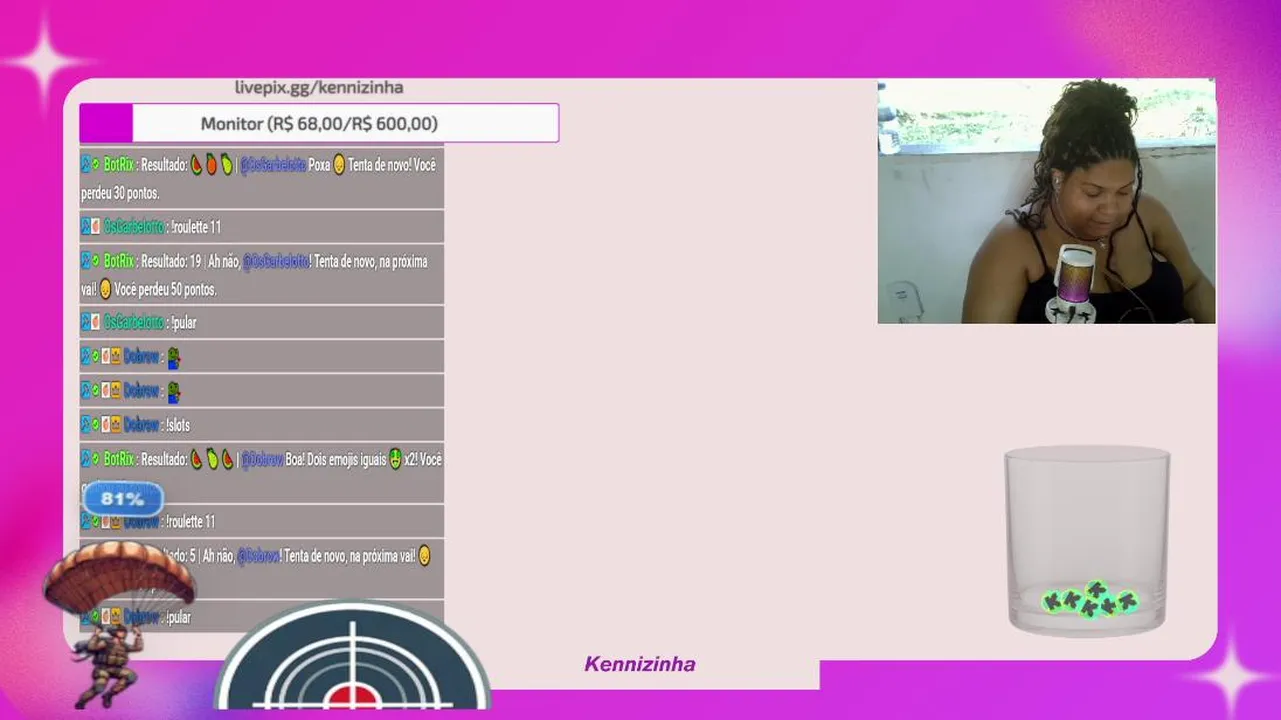The image size is (1281, 720).
Task: Click the Monitor R$ 68,00/R$ 600,00 goal bar
Action: [x=319, y=123]
